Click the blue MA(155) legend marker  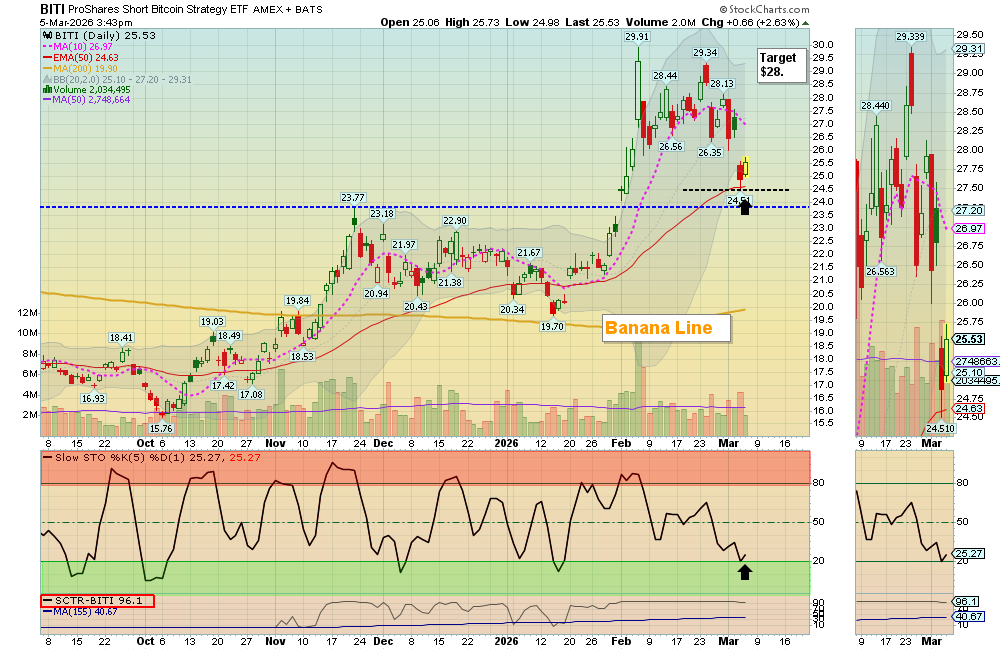46,613
